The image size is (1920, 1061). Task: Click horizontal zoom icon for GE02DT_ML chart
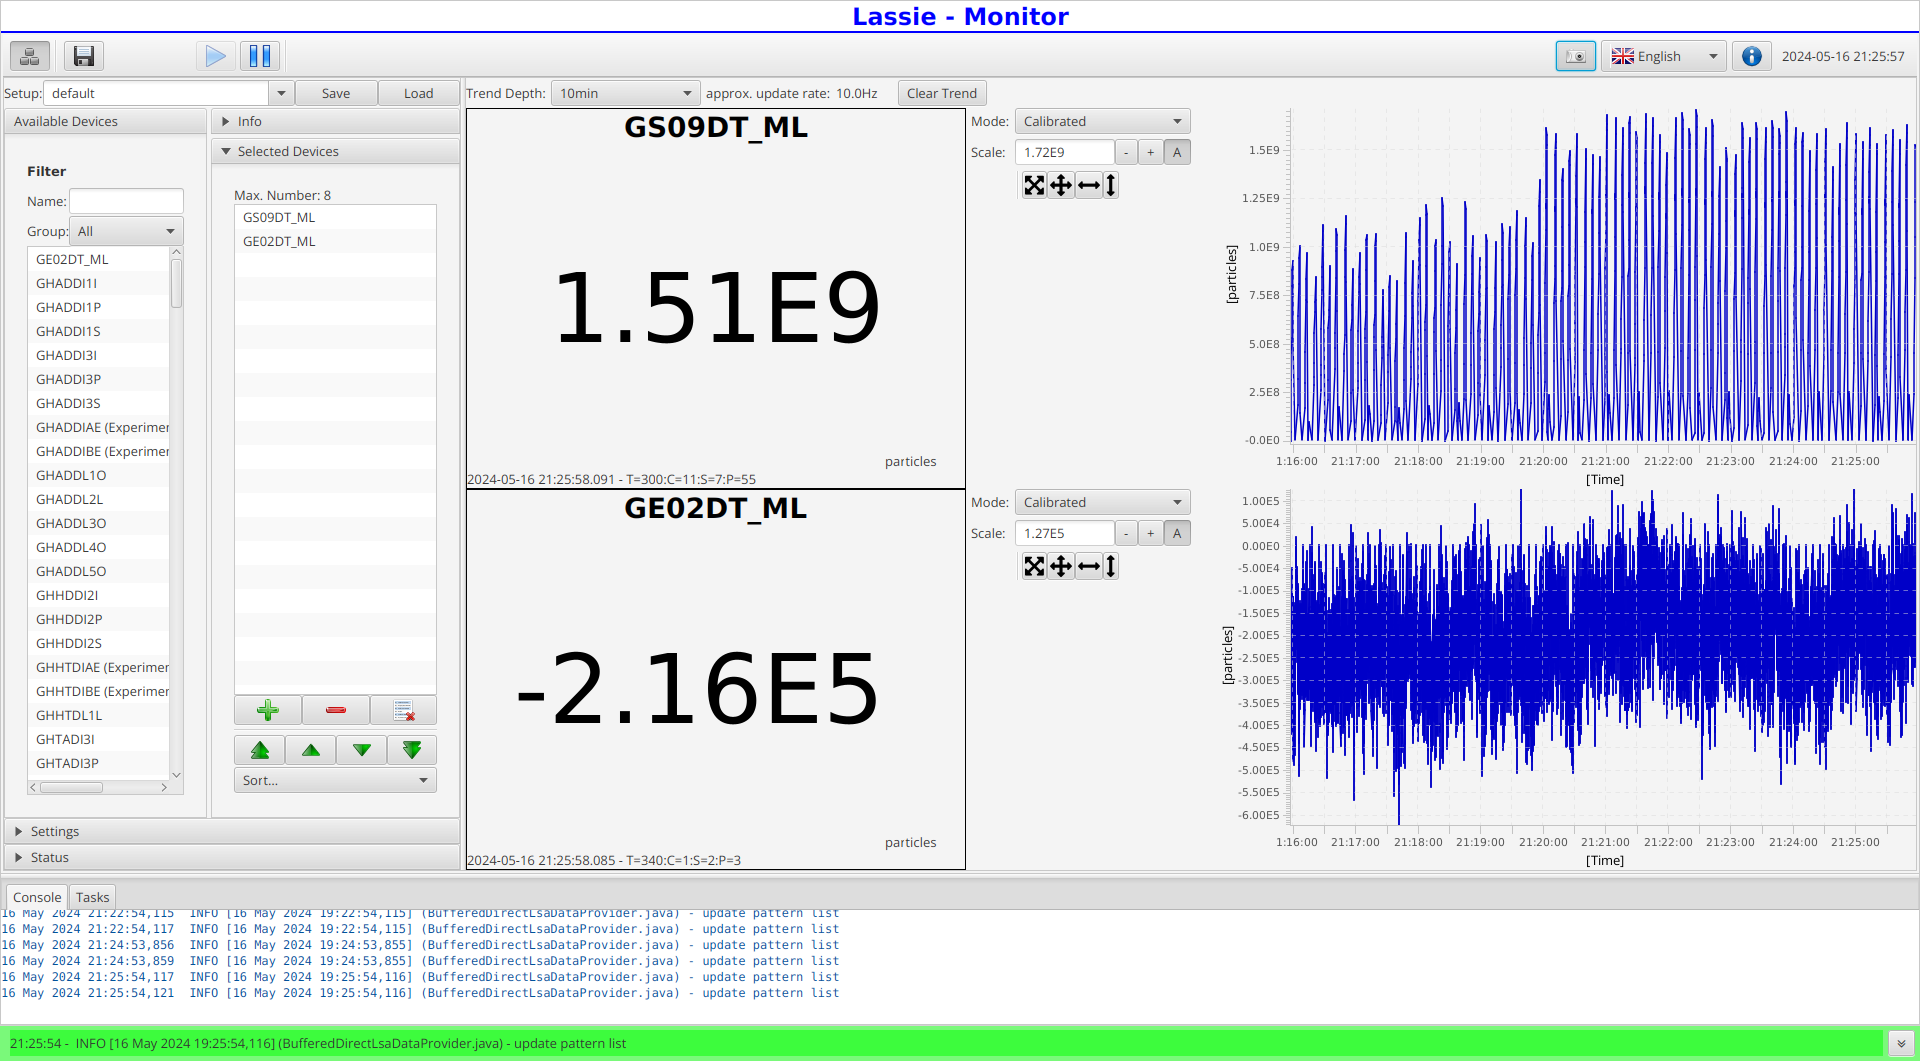[x=1089, y=566]
